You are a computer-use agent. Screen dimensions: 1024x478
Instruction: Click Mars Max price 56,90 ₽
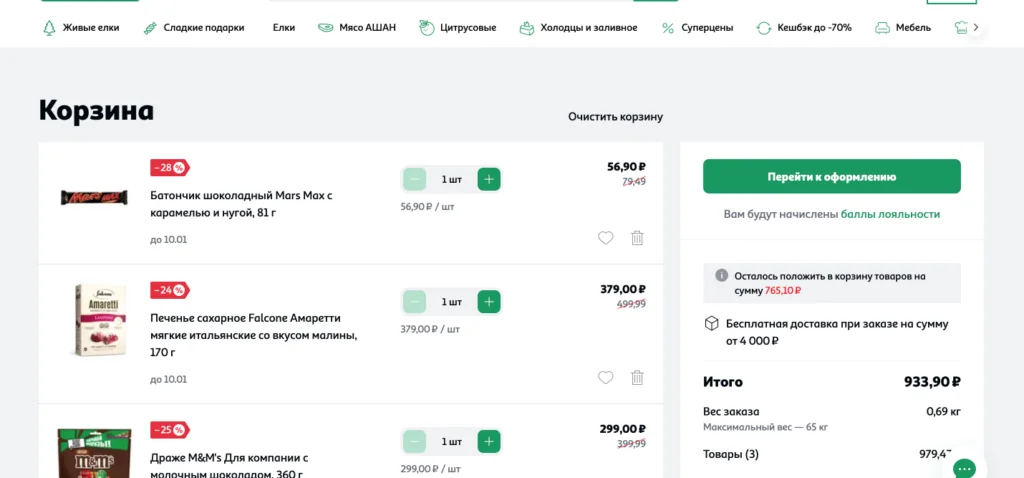coord(626,167)
